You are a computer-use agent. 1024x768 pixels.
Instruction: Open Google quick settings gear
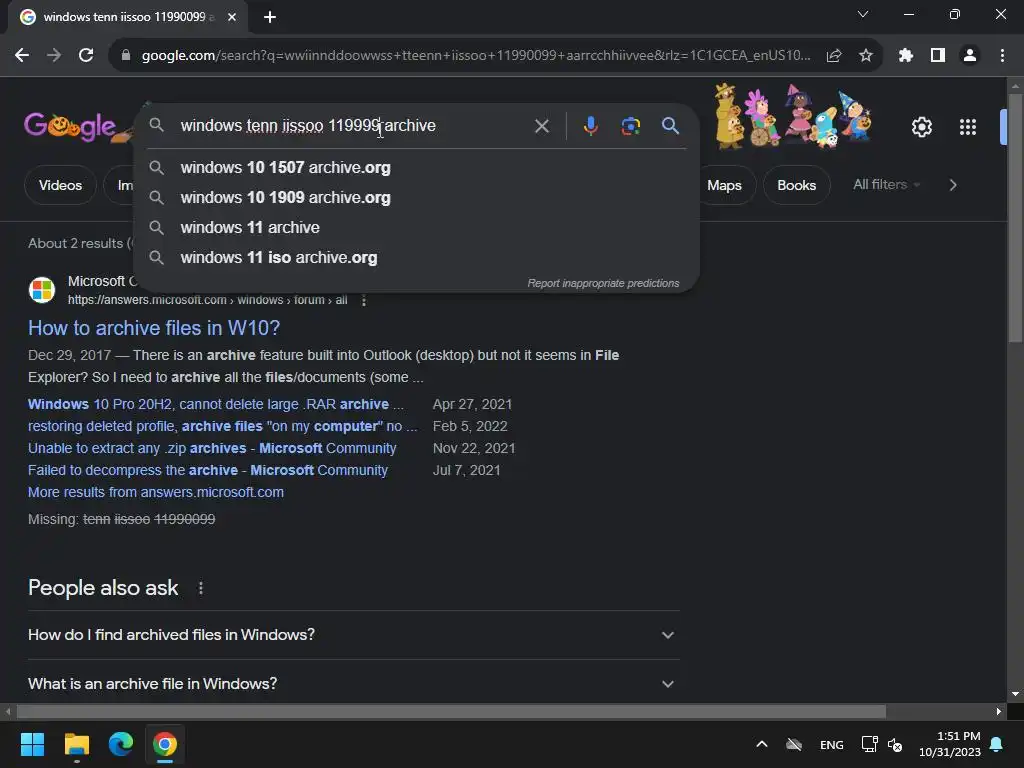(x=921, y=127)
